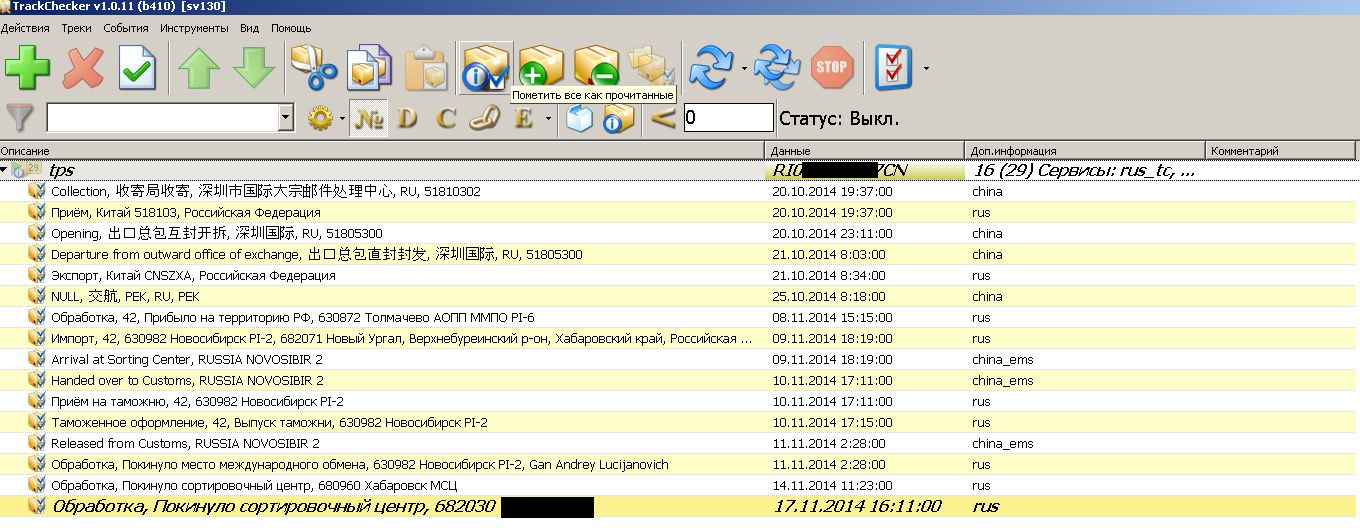Viewport: 1360px width, 528px height.
Task: Toggle the № numbering filter button
Action: tap(371, 119)
